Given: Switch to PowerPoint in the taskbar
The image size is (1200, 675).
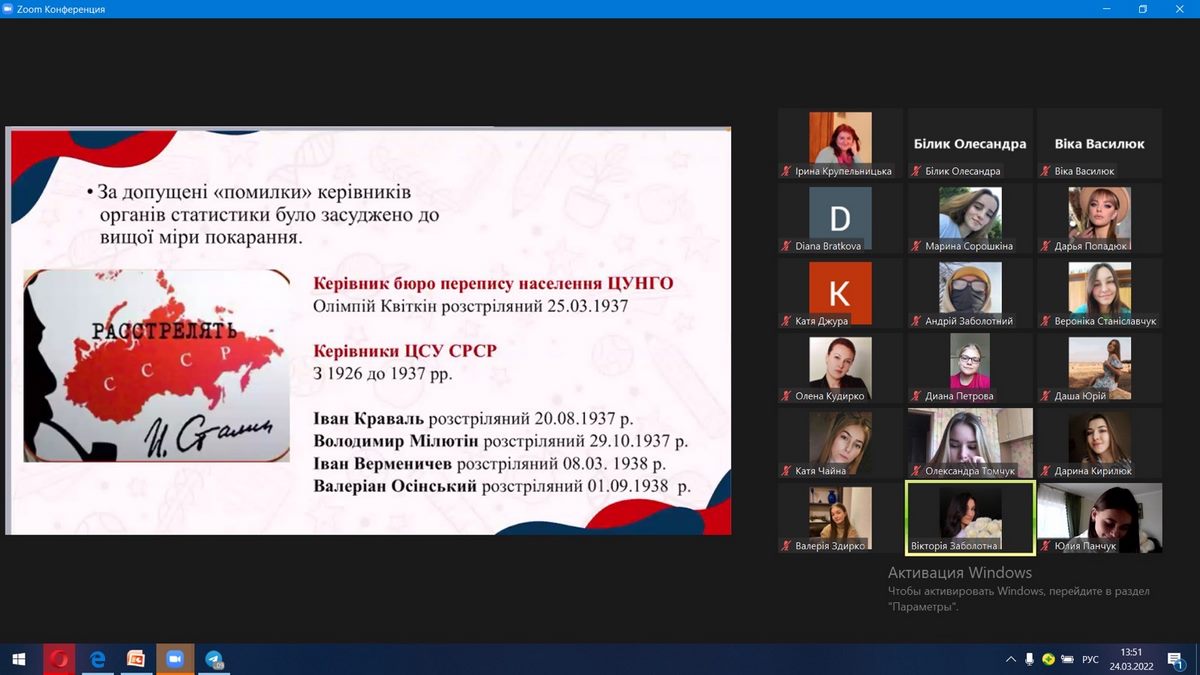Looking at the screenshot, I should 136,659.
